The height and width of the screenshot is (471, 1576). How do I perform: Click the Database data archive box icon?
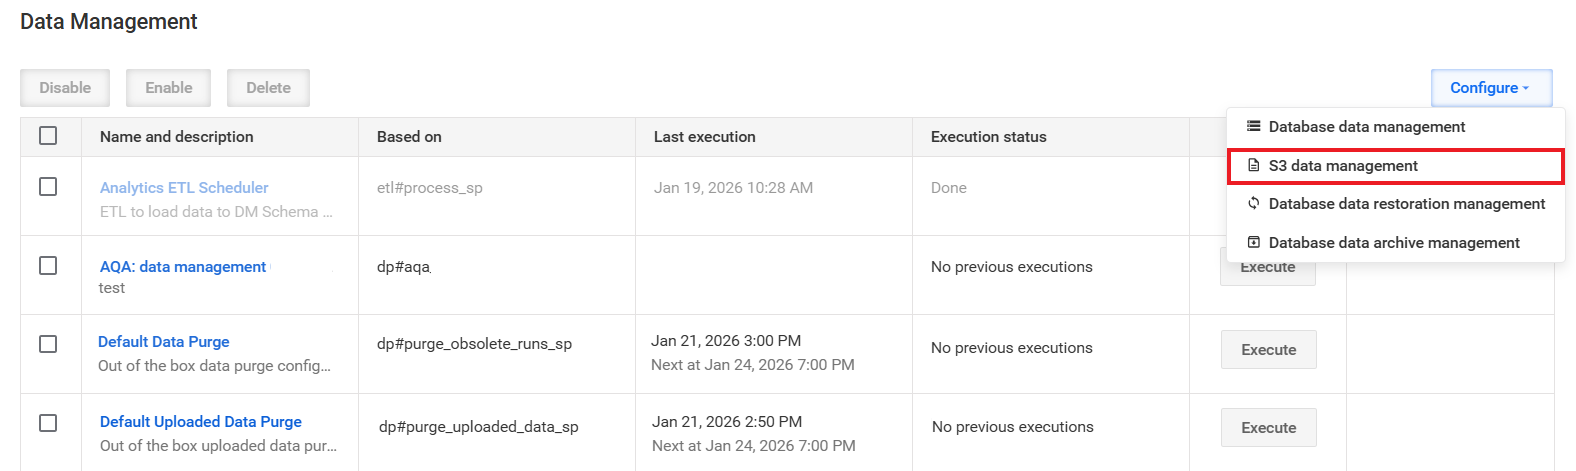(x=1253, y=242)
